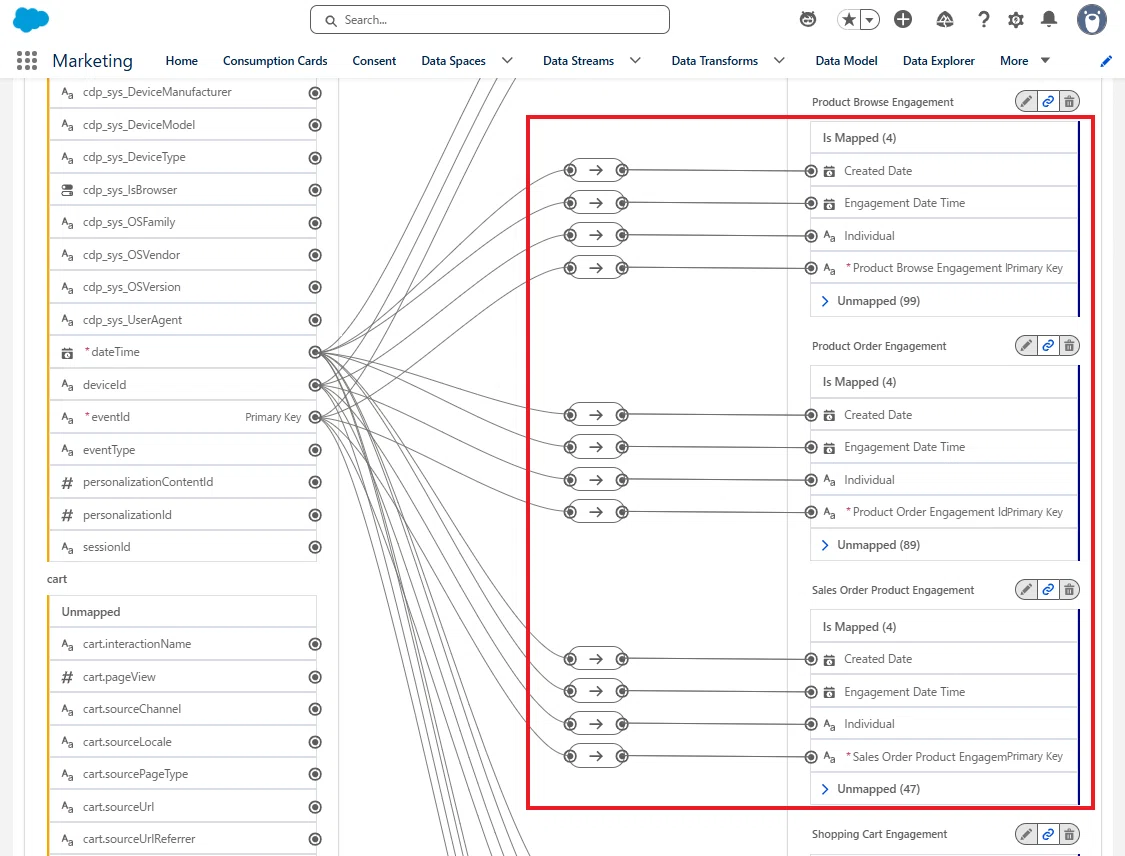Click link icon for Product Browse Engagement

point(1048,102)
